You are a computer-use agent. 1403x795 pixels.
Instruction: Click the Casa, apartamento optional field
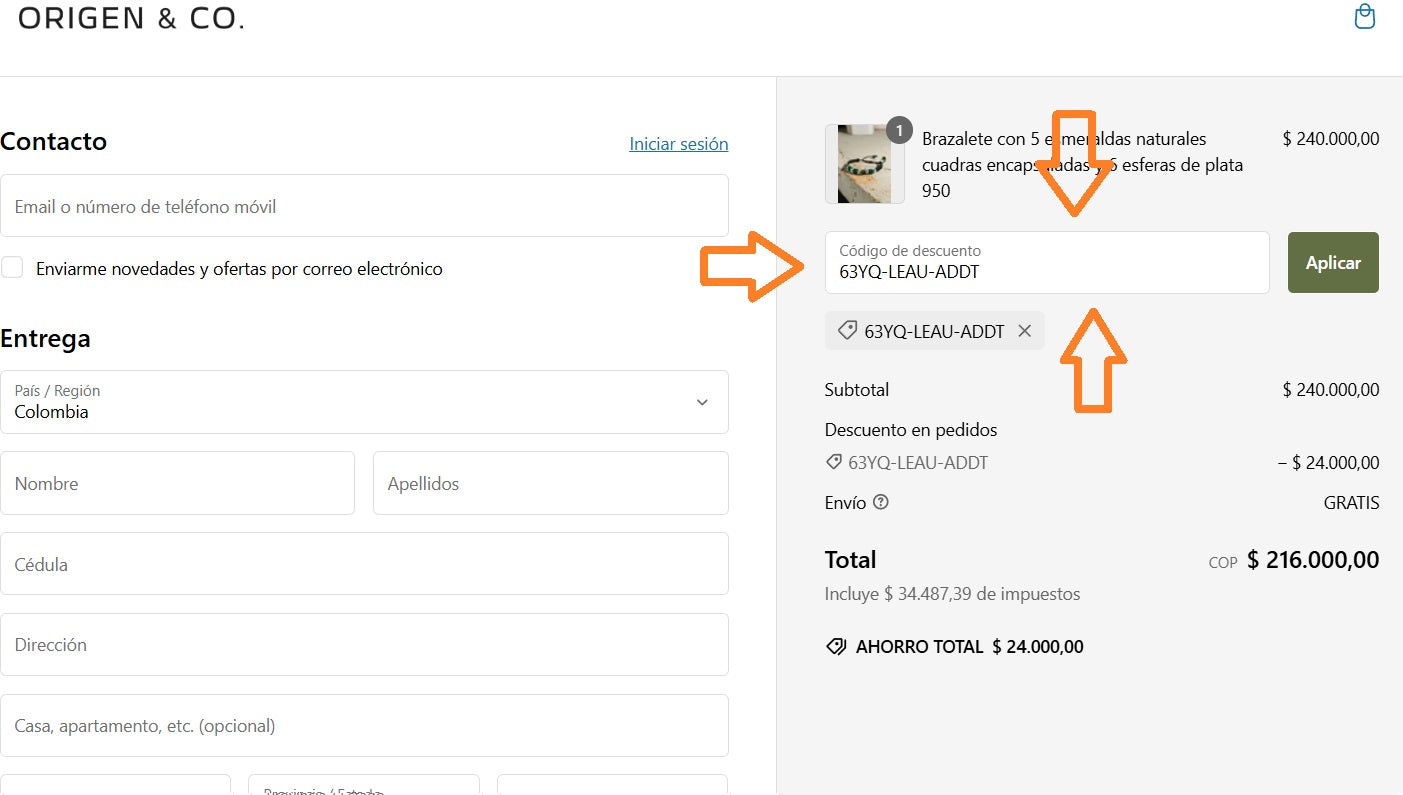pos(364,726)
